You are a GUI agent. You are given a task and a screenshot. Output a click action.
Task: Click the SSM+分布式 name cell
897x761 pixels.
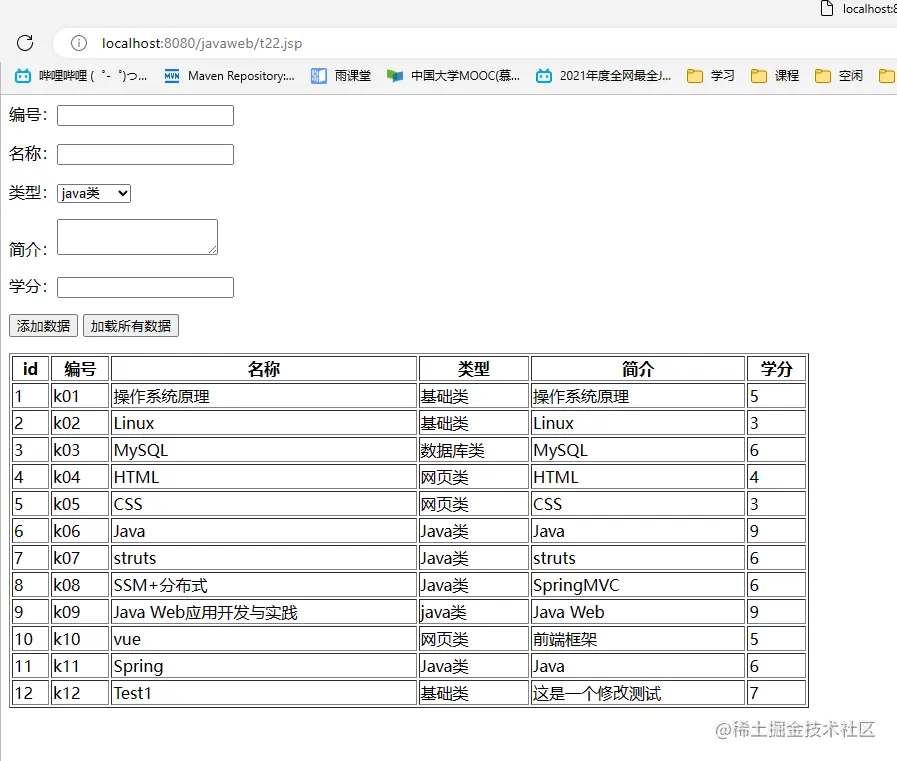click(264, 585)
